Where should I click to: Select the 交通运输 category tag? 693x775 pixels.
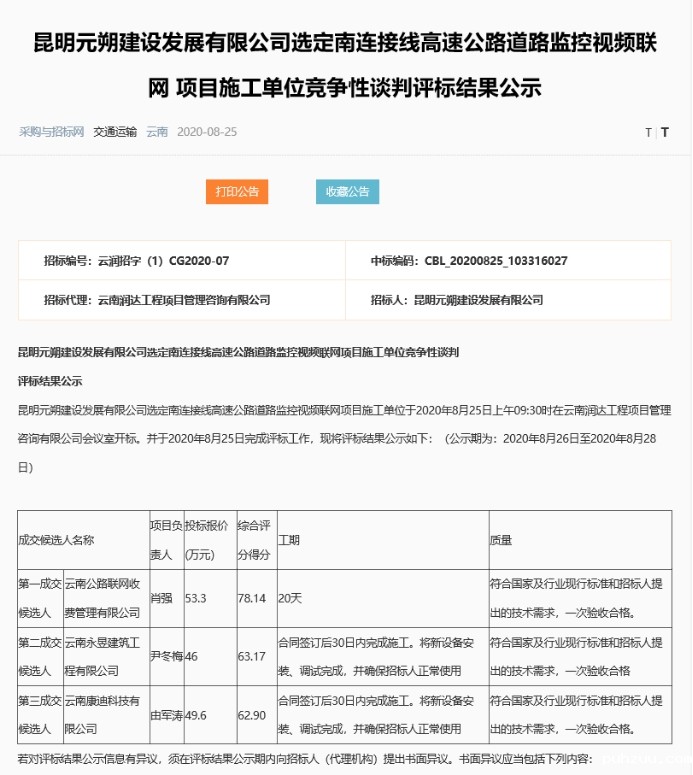pyautogui.click(x=115, y=132)
